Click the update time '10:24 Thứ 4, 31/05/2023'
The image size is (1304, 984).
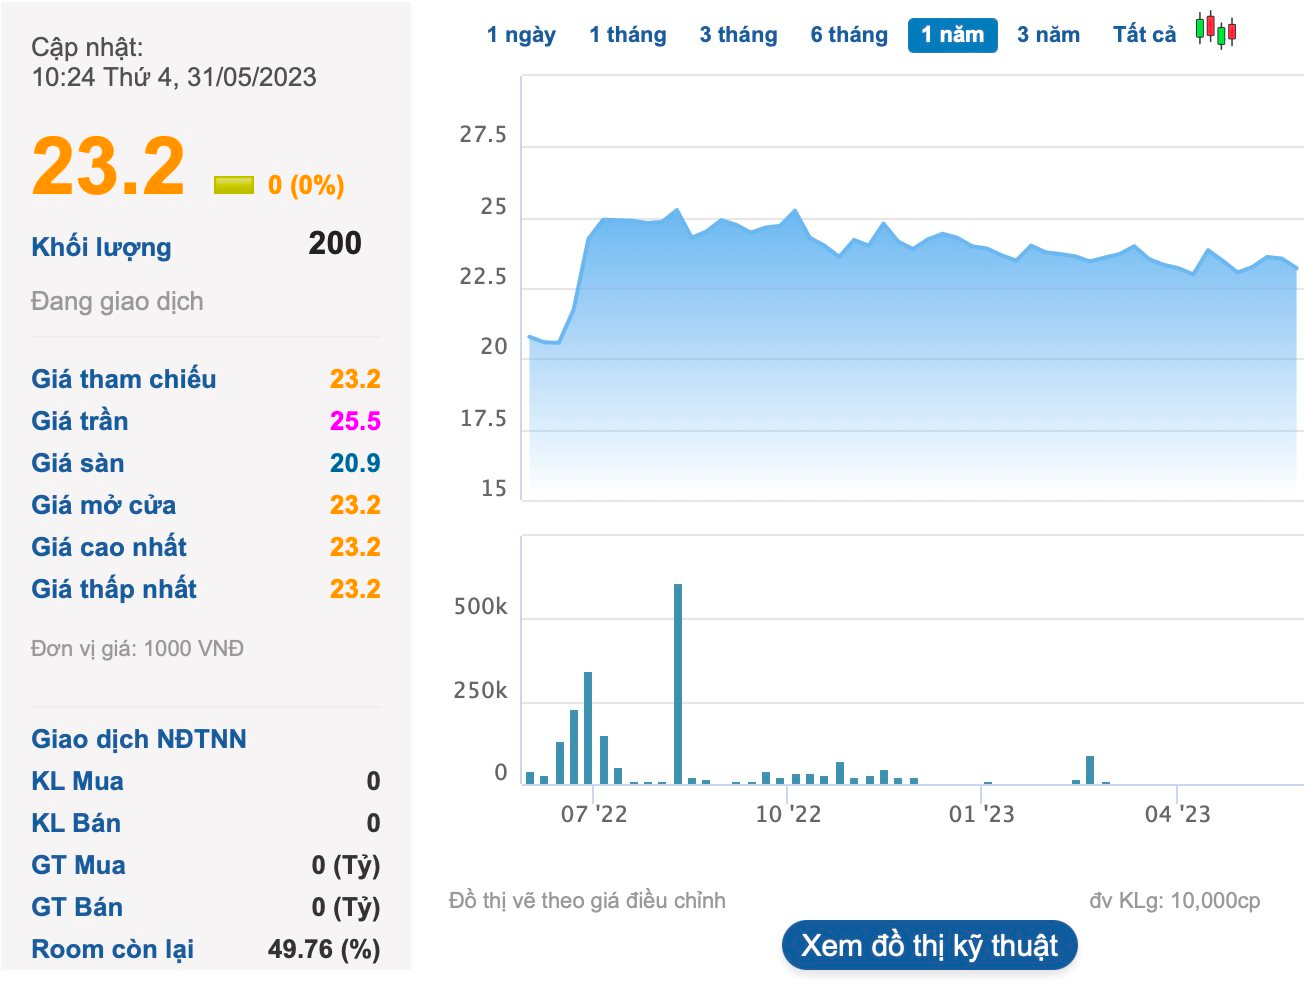tap(174, 77)
